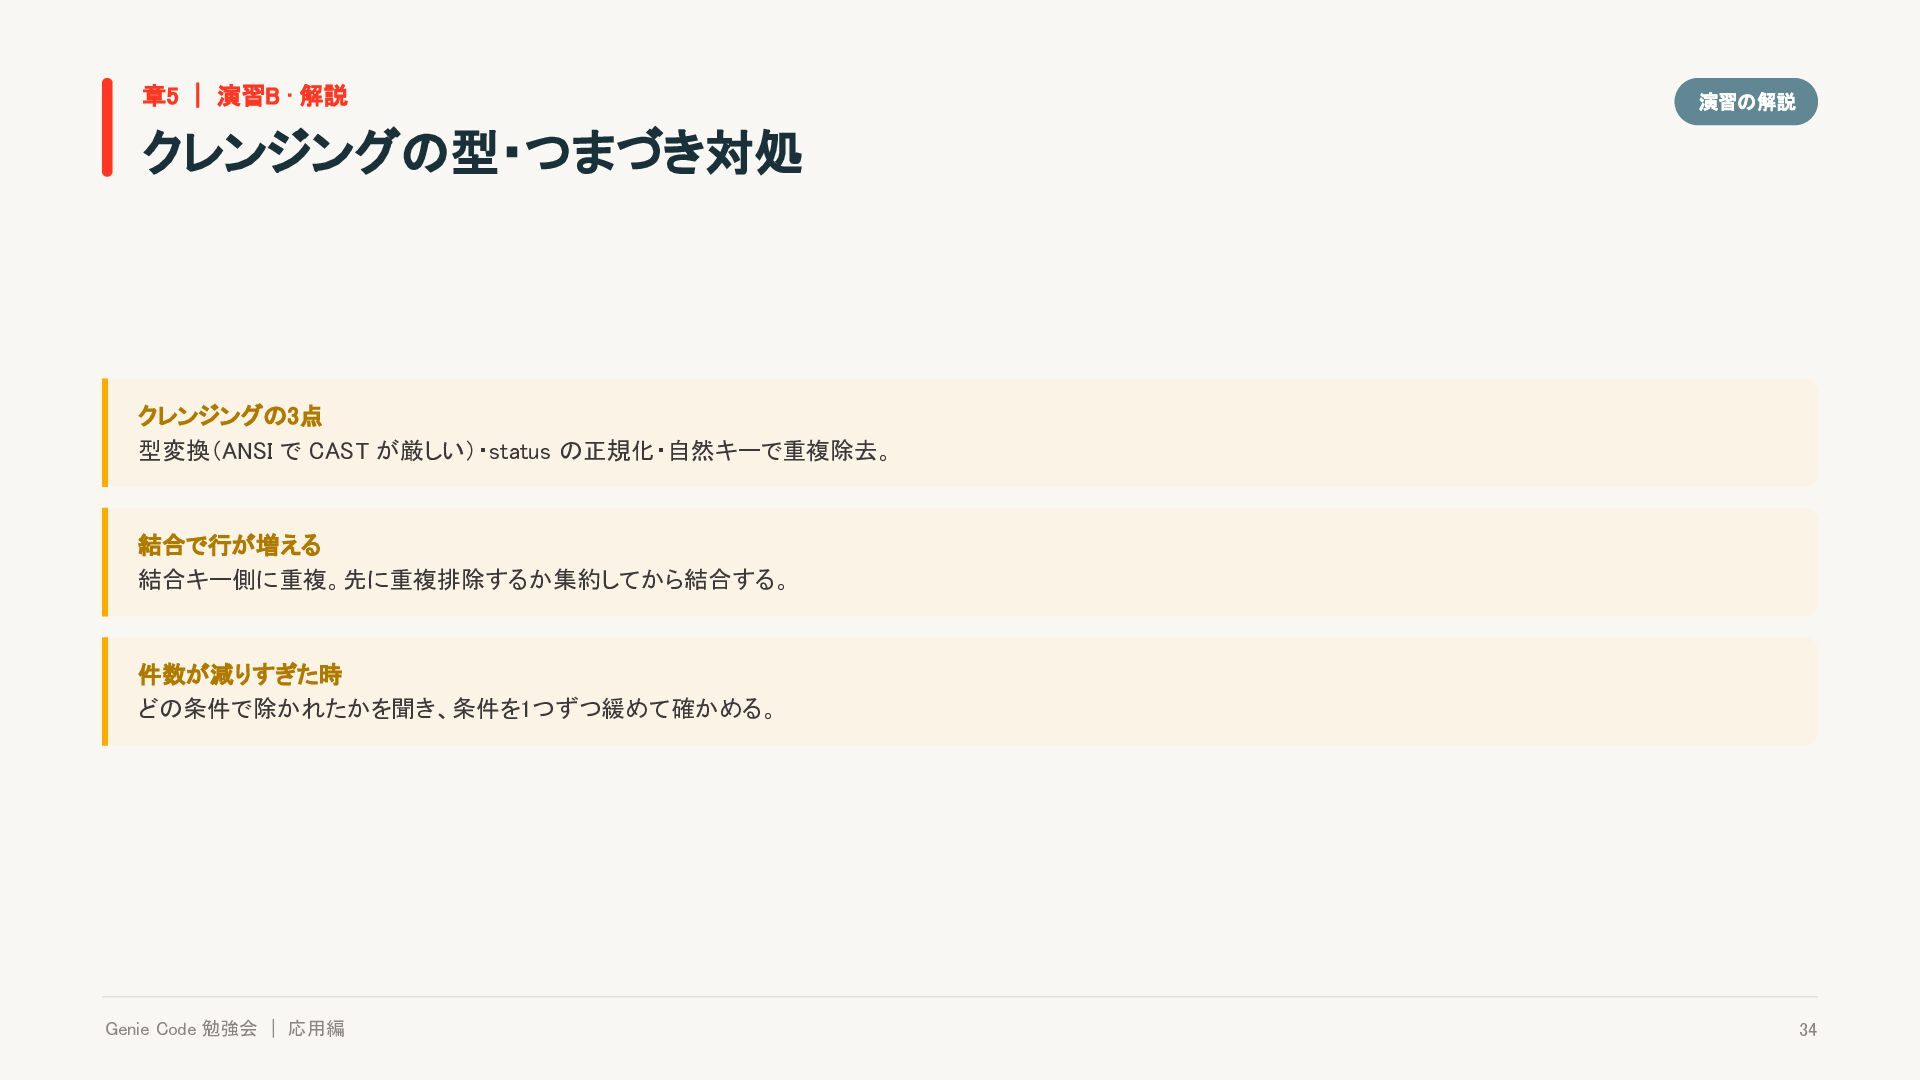Click the empty area of the first card

coord(1350,432)
